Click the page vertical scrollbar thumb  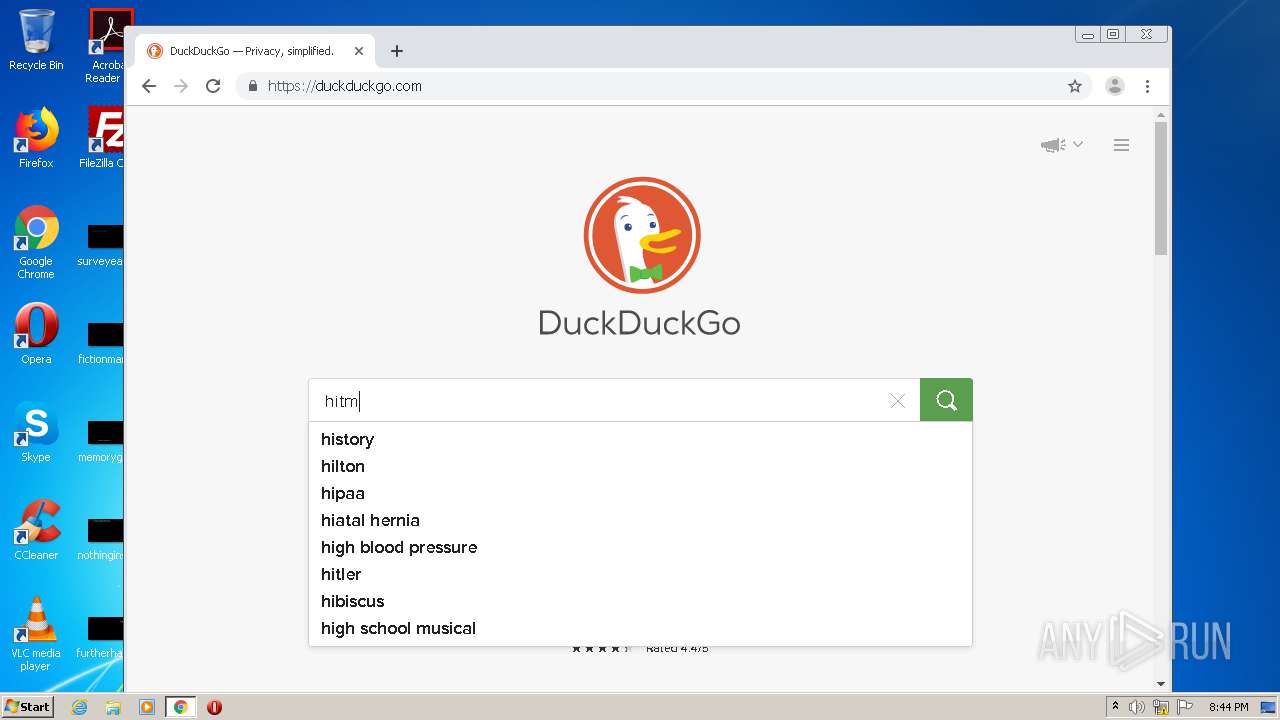coord(1161,187)
